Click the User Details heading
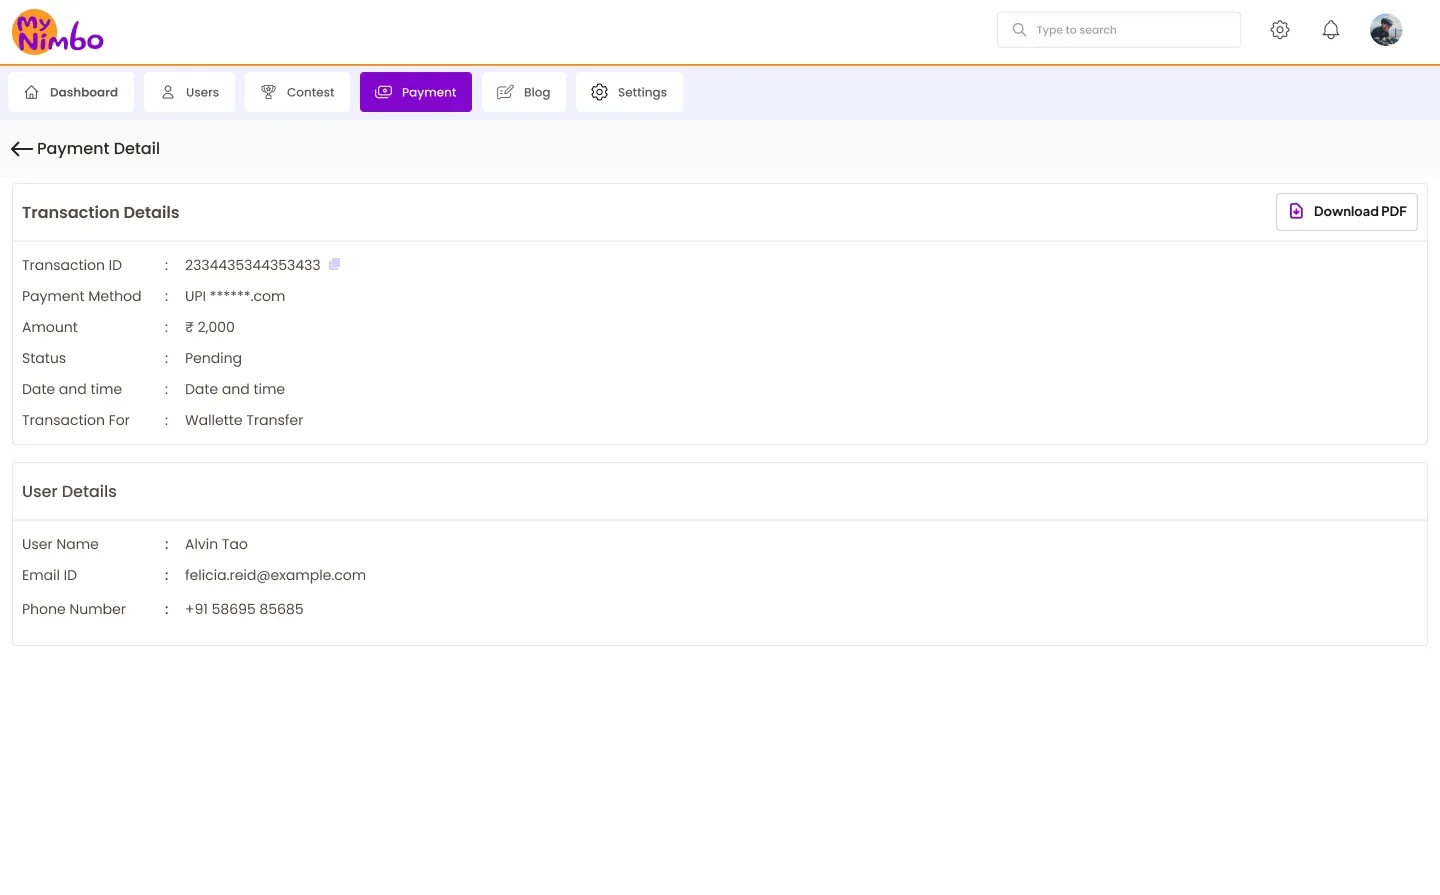The width and height of the screenshot is (1440, 895). coord(69,491)
